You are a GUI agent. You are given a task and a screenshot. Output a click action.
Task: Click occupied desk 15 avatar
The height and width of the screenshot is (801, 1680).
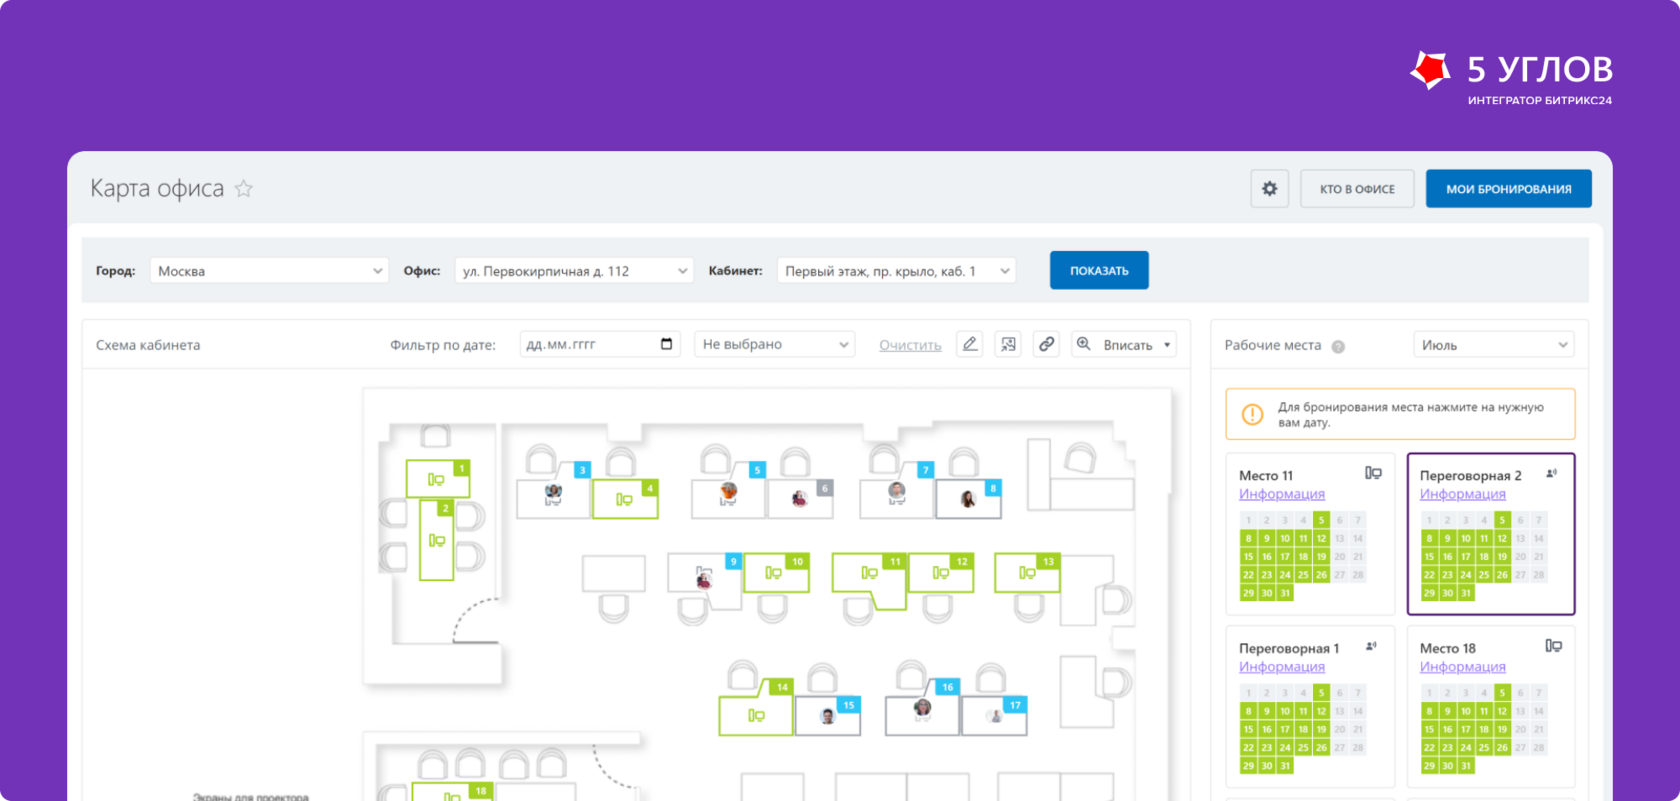click(828, 716)
